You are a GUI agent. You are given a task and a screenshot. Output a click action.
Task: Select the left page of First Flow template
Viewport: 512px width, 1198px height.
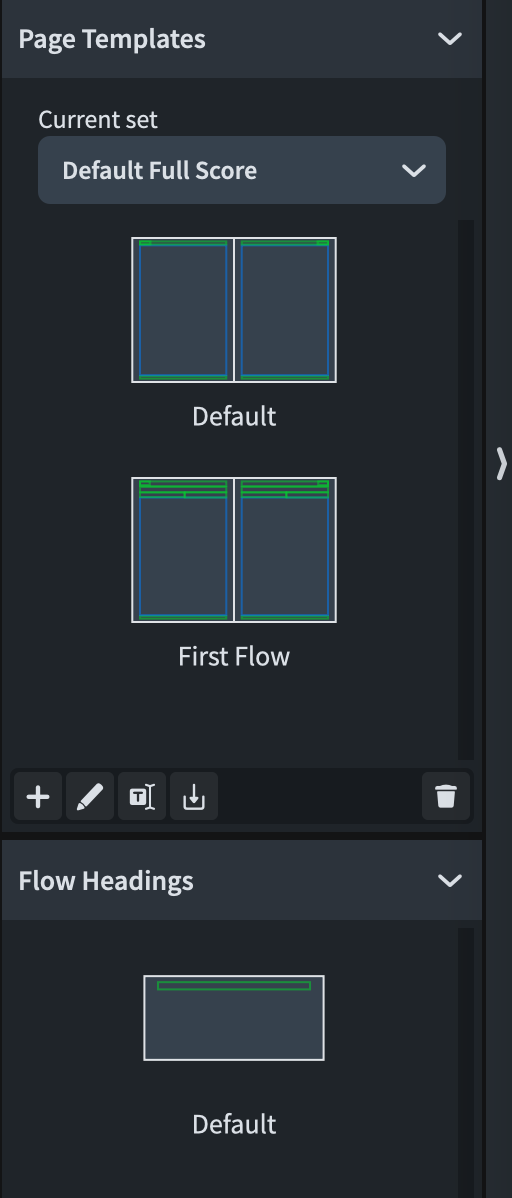point(183,550)
